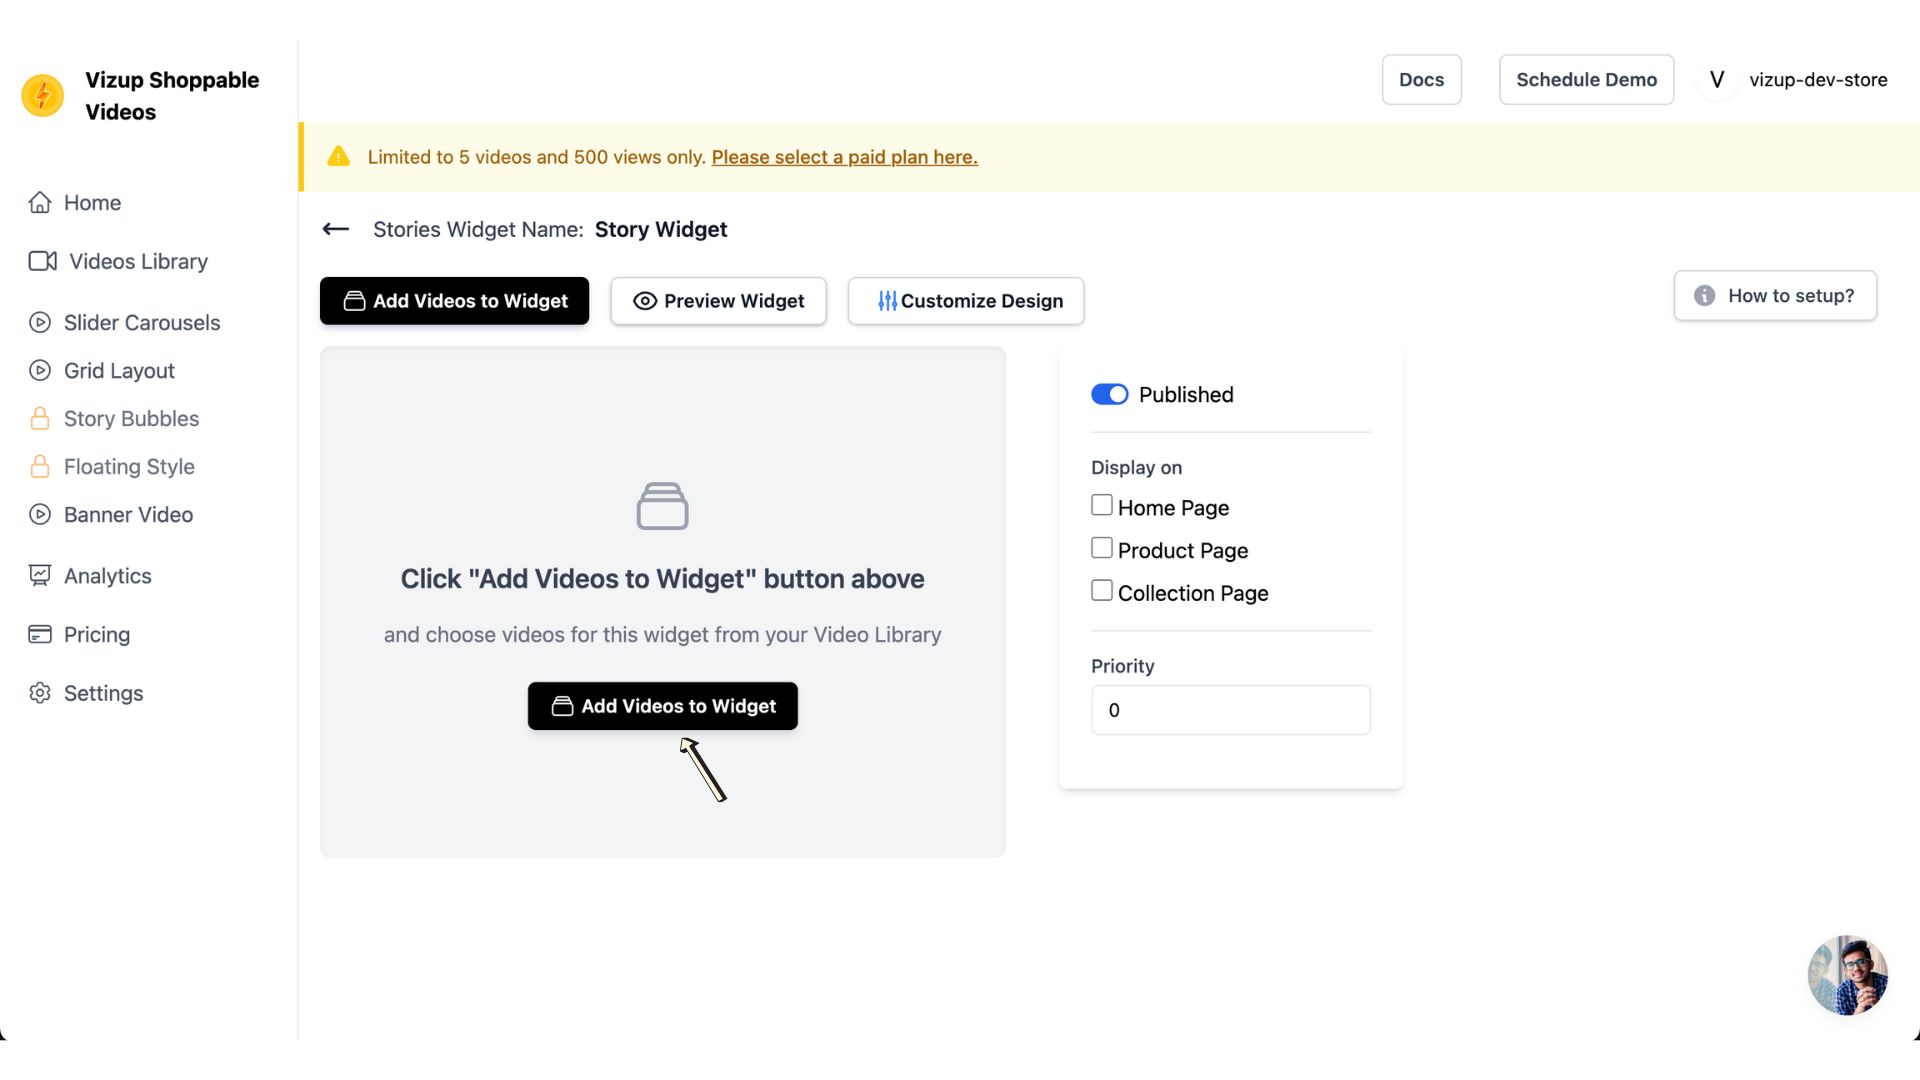This screenshot has width=1920, height=1080.
Task: Click the back arrow beside Stories Widget Name
Action: [336, 230]
